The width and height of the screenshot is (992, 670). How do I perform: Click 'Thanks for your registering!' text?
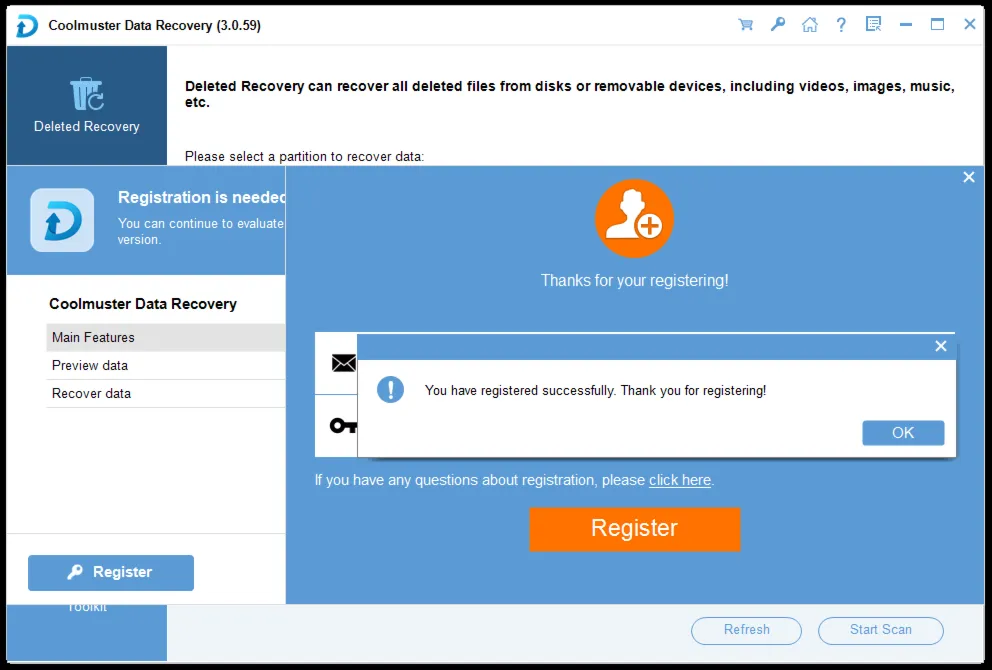[634, 280]
